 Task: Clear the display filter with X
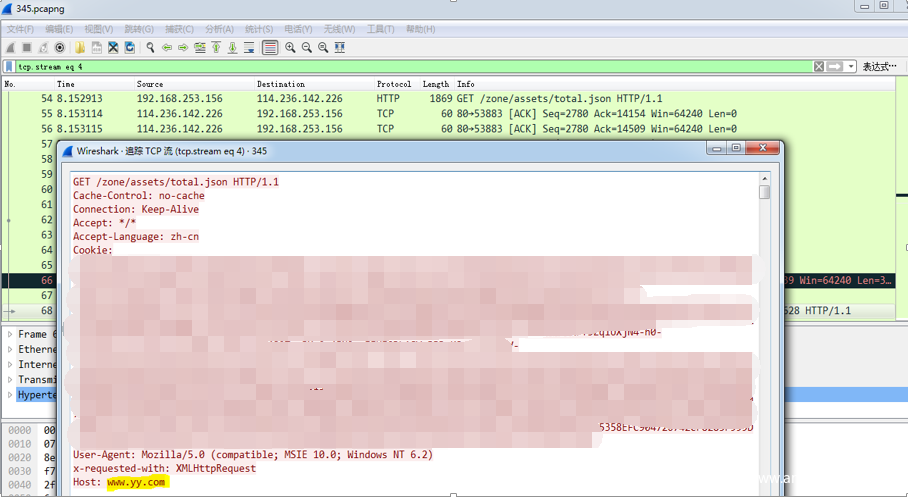click(819, 67)
